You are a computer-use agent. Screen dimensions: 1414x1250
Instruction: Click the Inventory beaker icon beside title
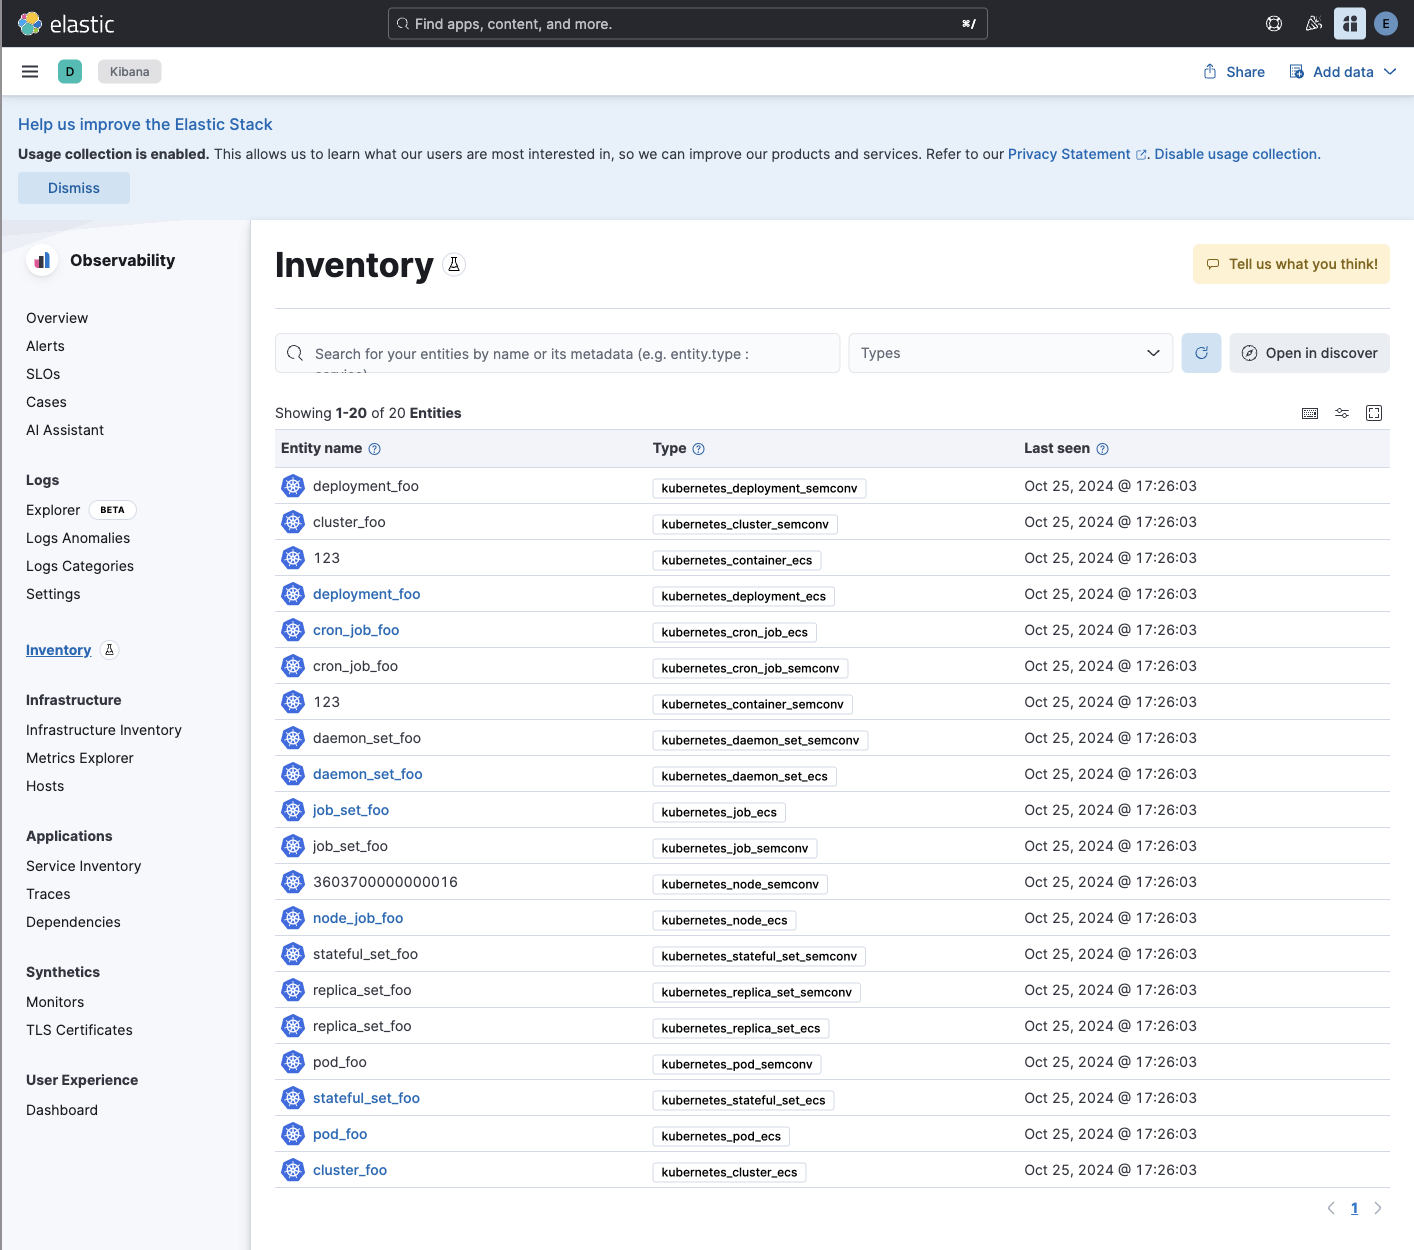point(454,264)
